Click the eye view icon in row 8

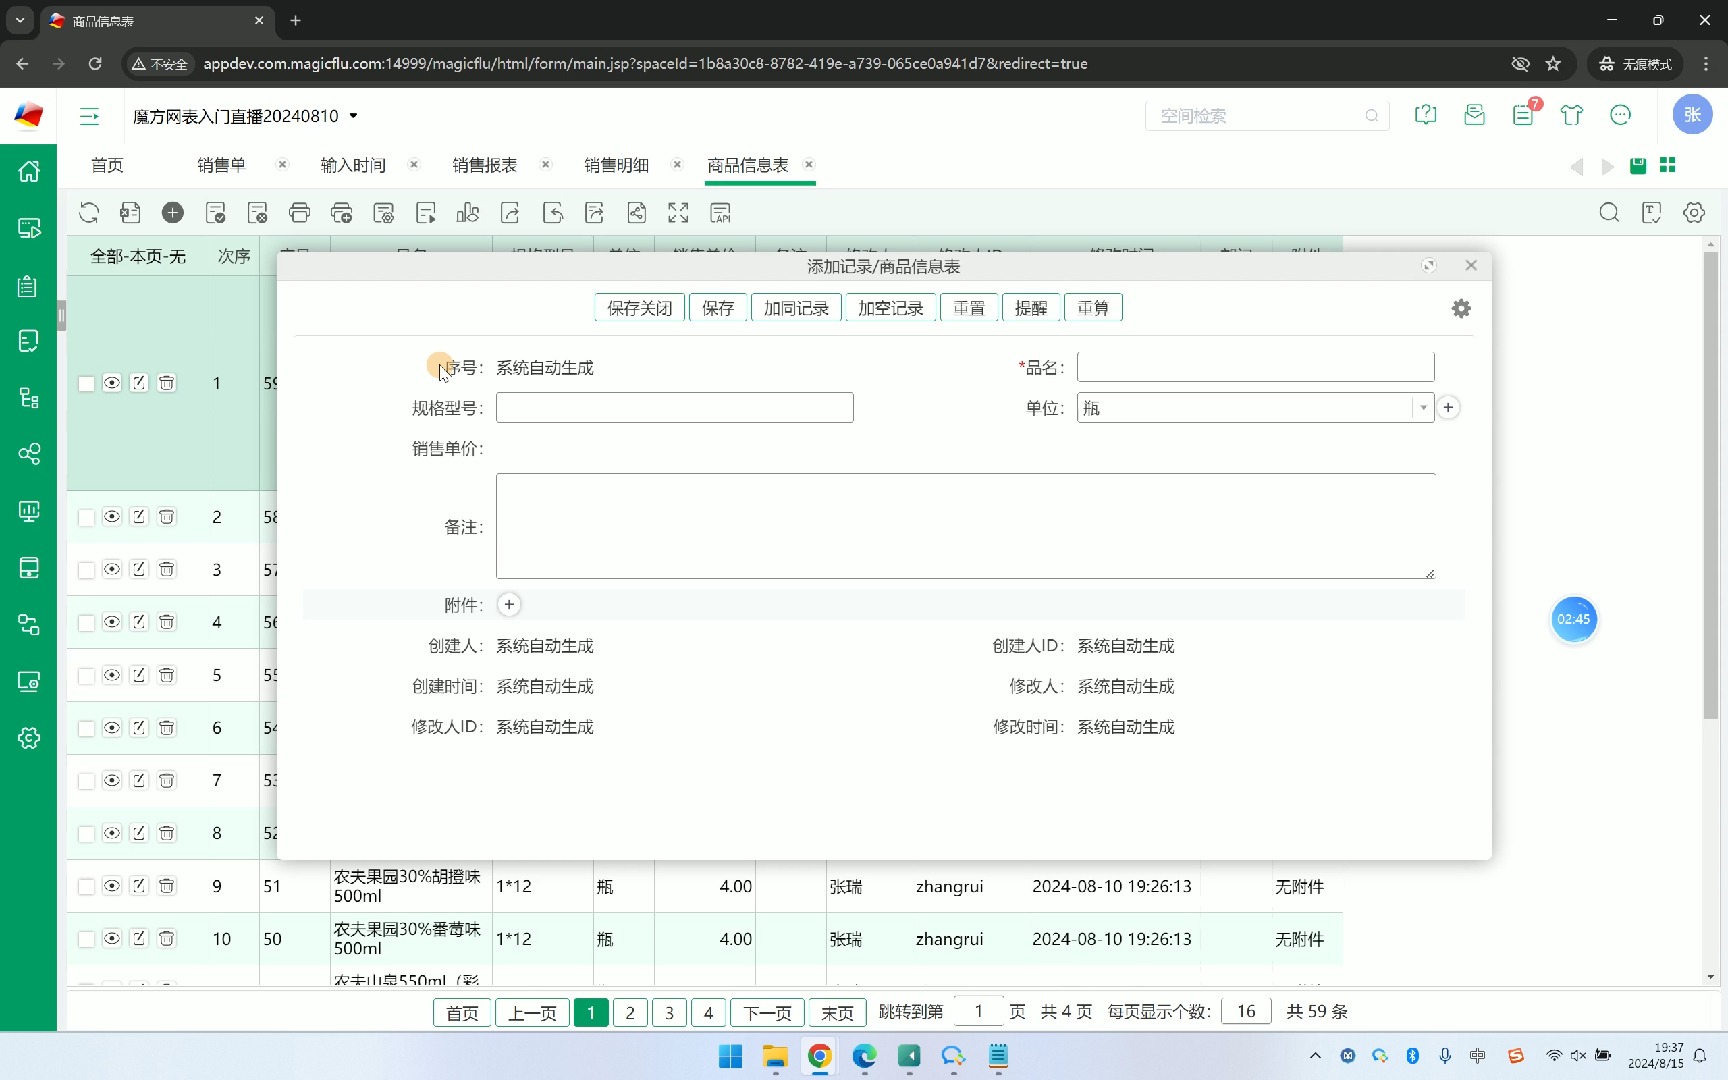pos(112,833)
